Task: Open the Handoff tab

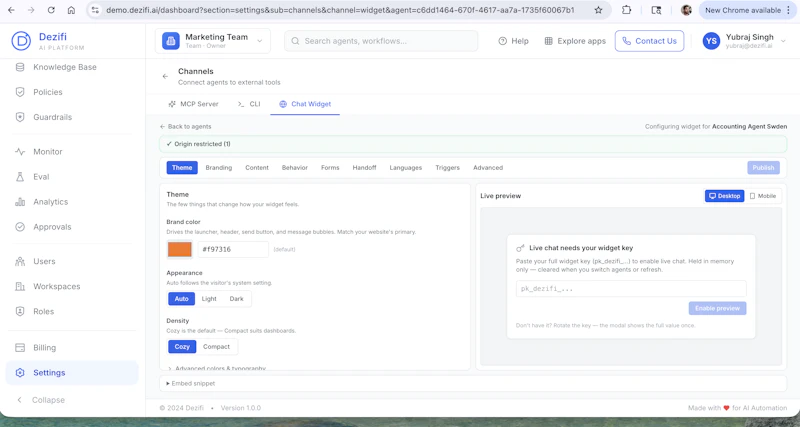Action: [x=364, y=167]
